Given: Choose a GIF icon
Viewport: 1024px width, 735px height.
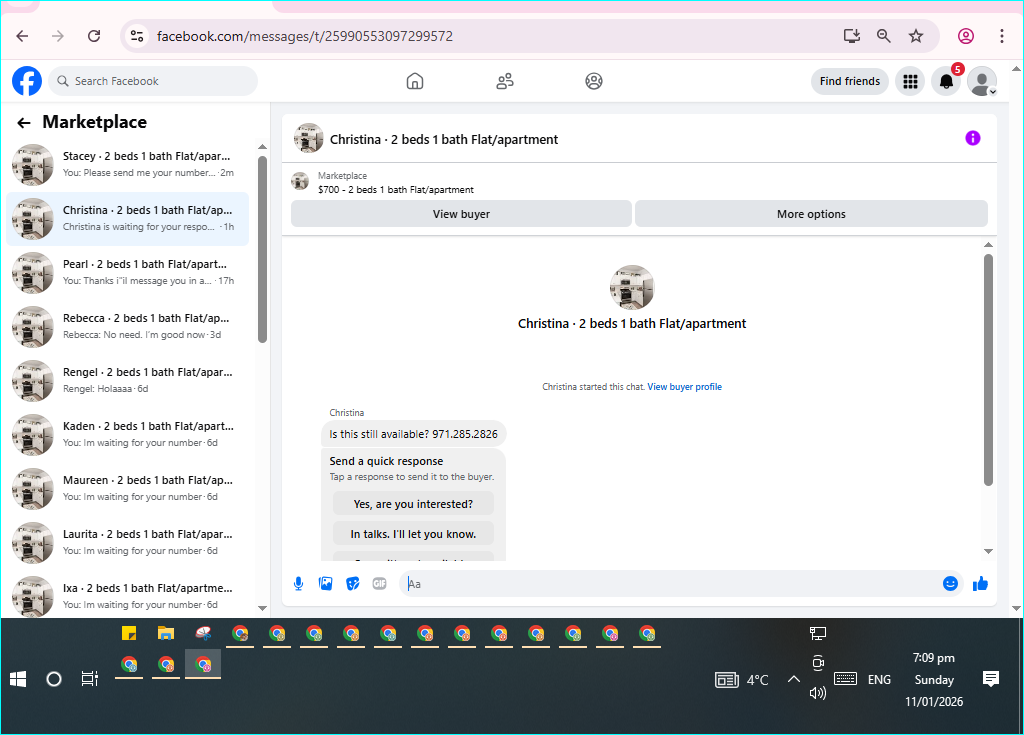Looking at the screenshot, I should pyautogui.click(x=379, y=583).
